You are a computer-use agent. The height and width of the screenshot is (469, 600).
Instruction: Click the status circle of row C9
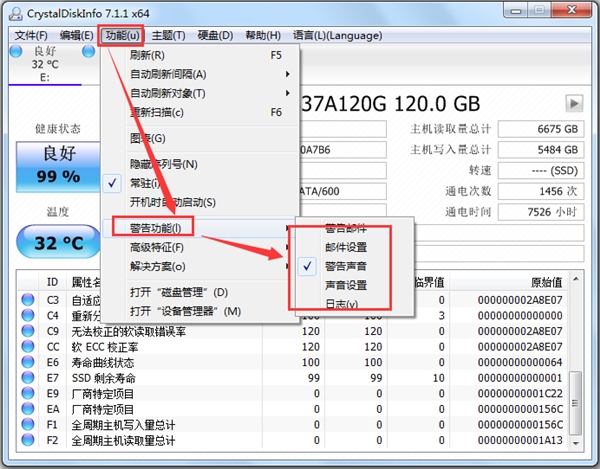[x=28, y=331]
